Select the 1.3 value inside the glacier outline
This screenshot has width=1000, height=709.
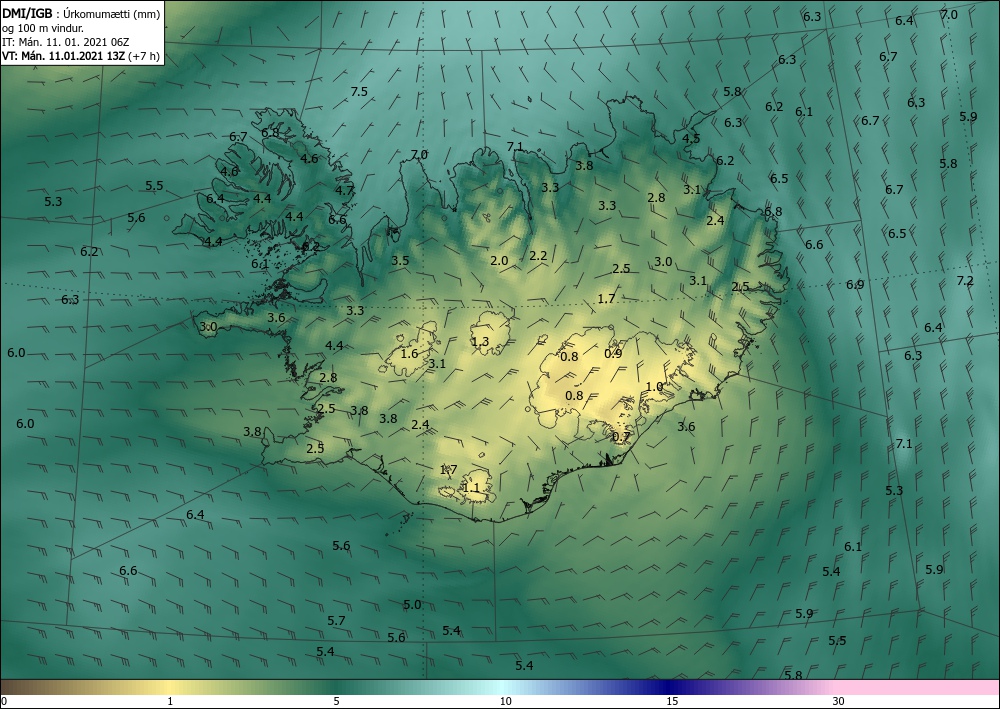click(480, 342)
